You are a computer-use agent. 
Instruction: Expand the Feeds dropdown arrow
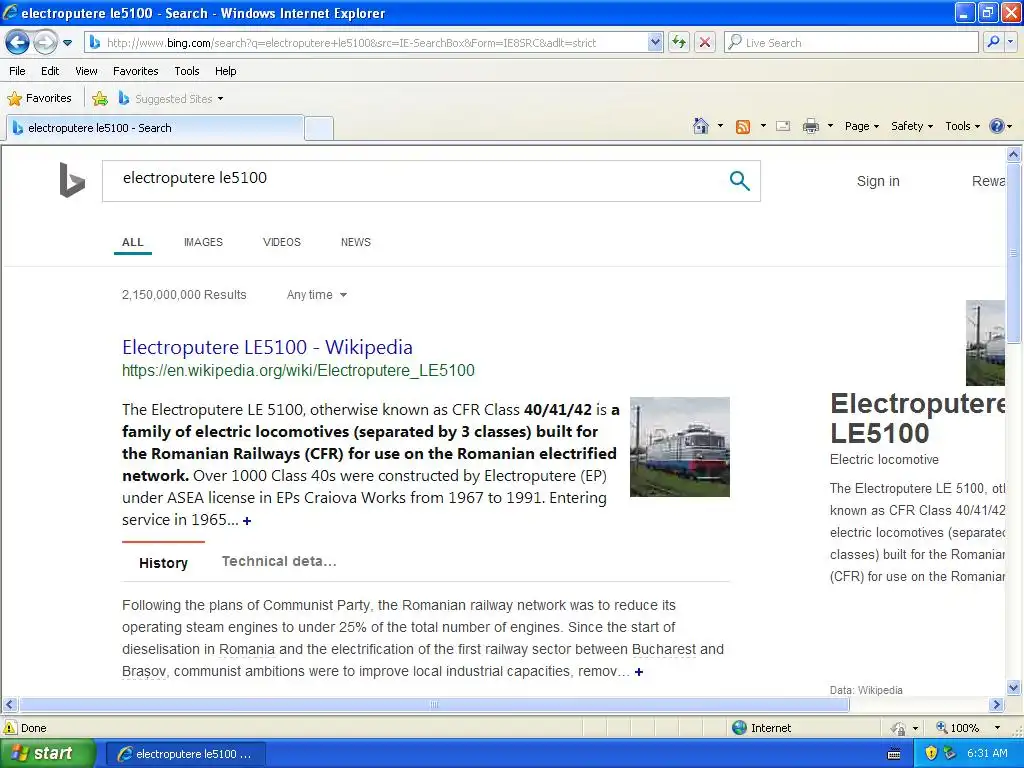pos(763,126)
